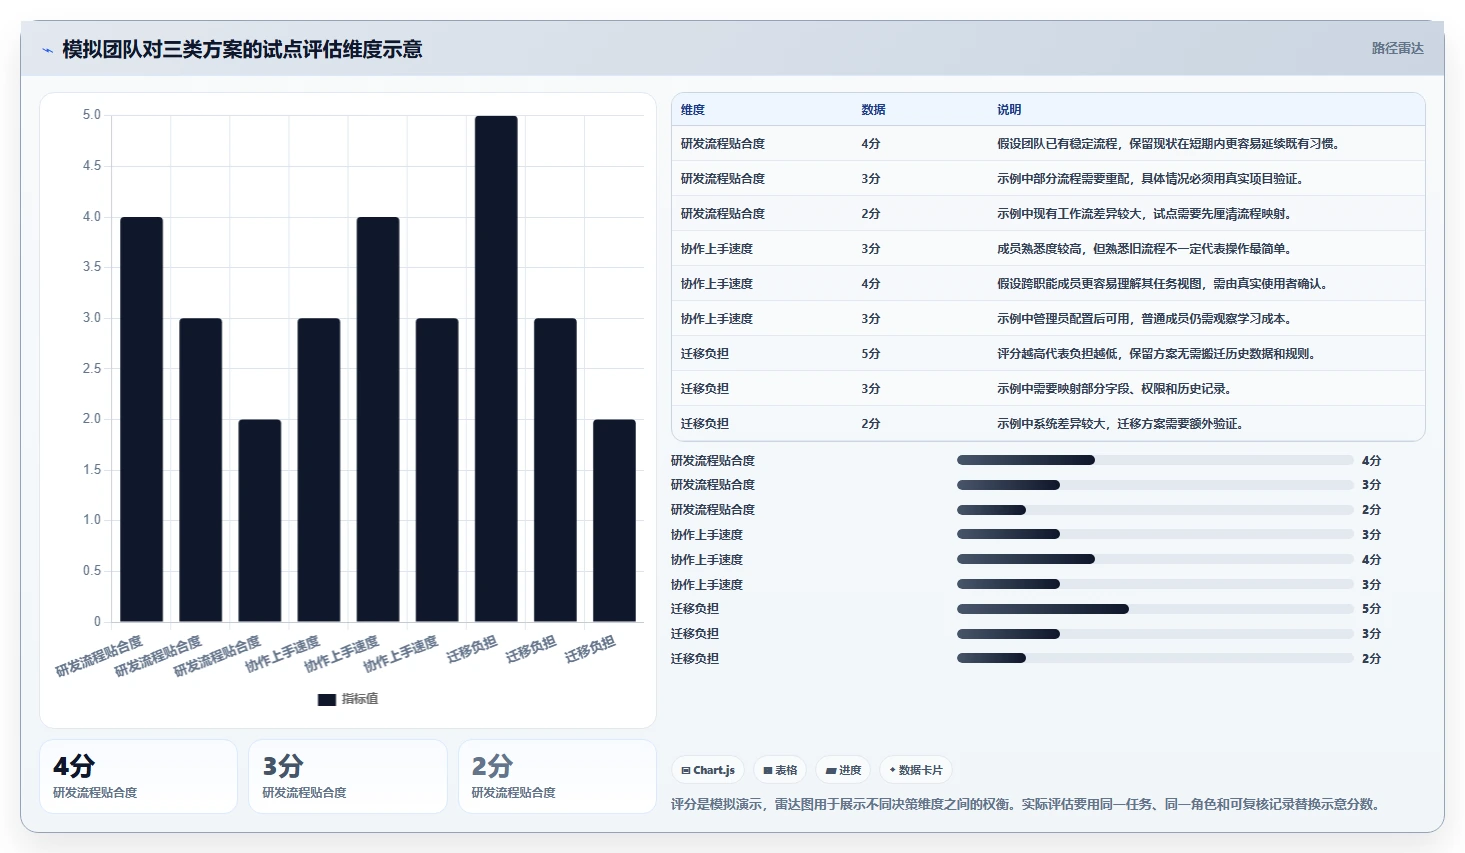The image size is (1465, 853).
Task: Select the 进度 chip
Action: [843, 770]
